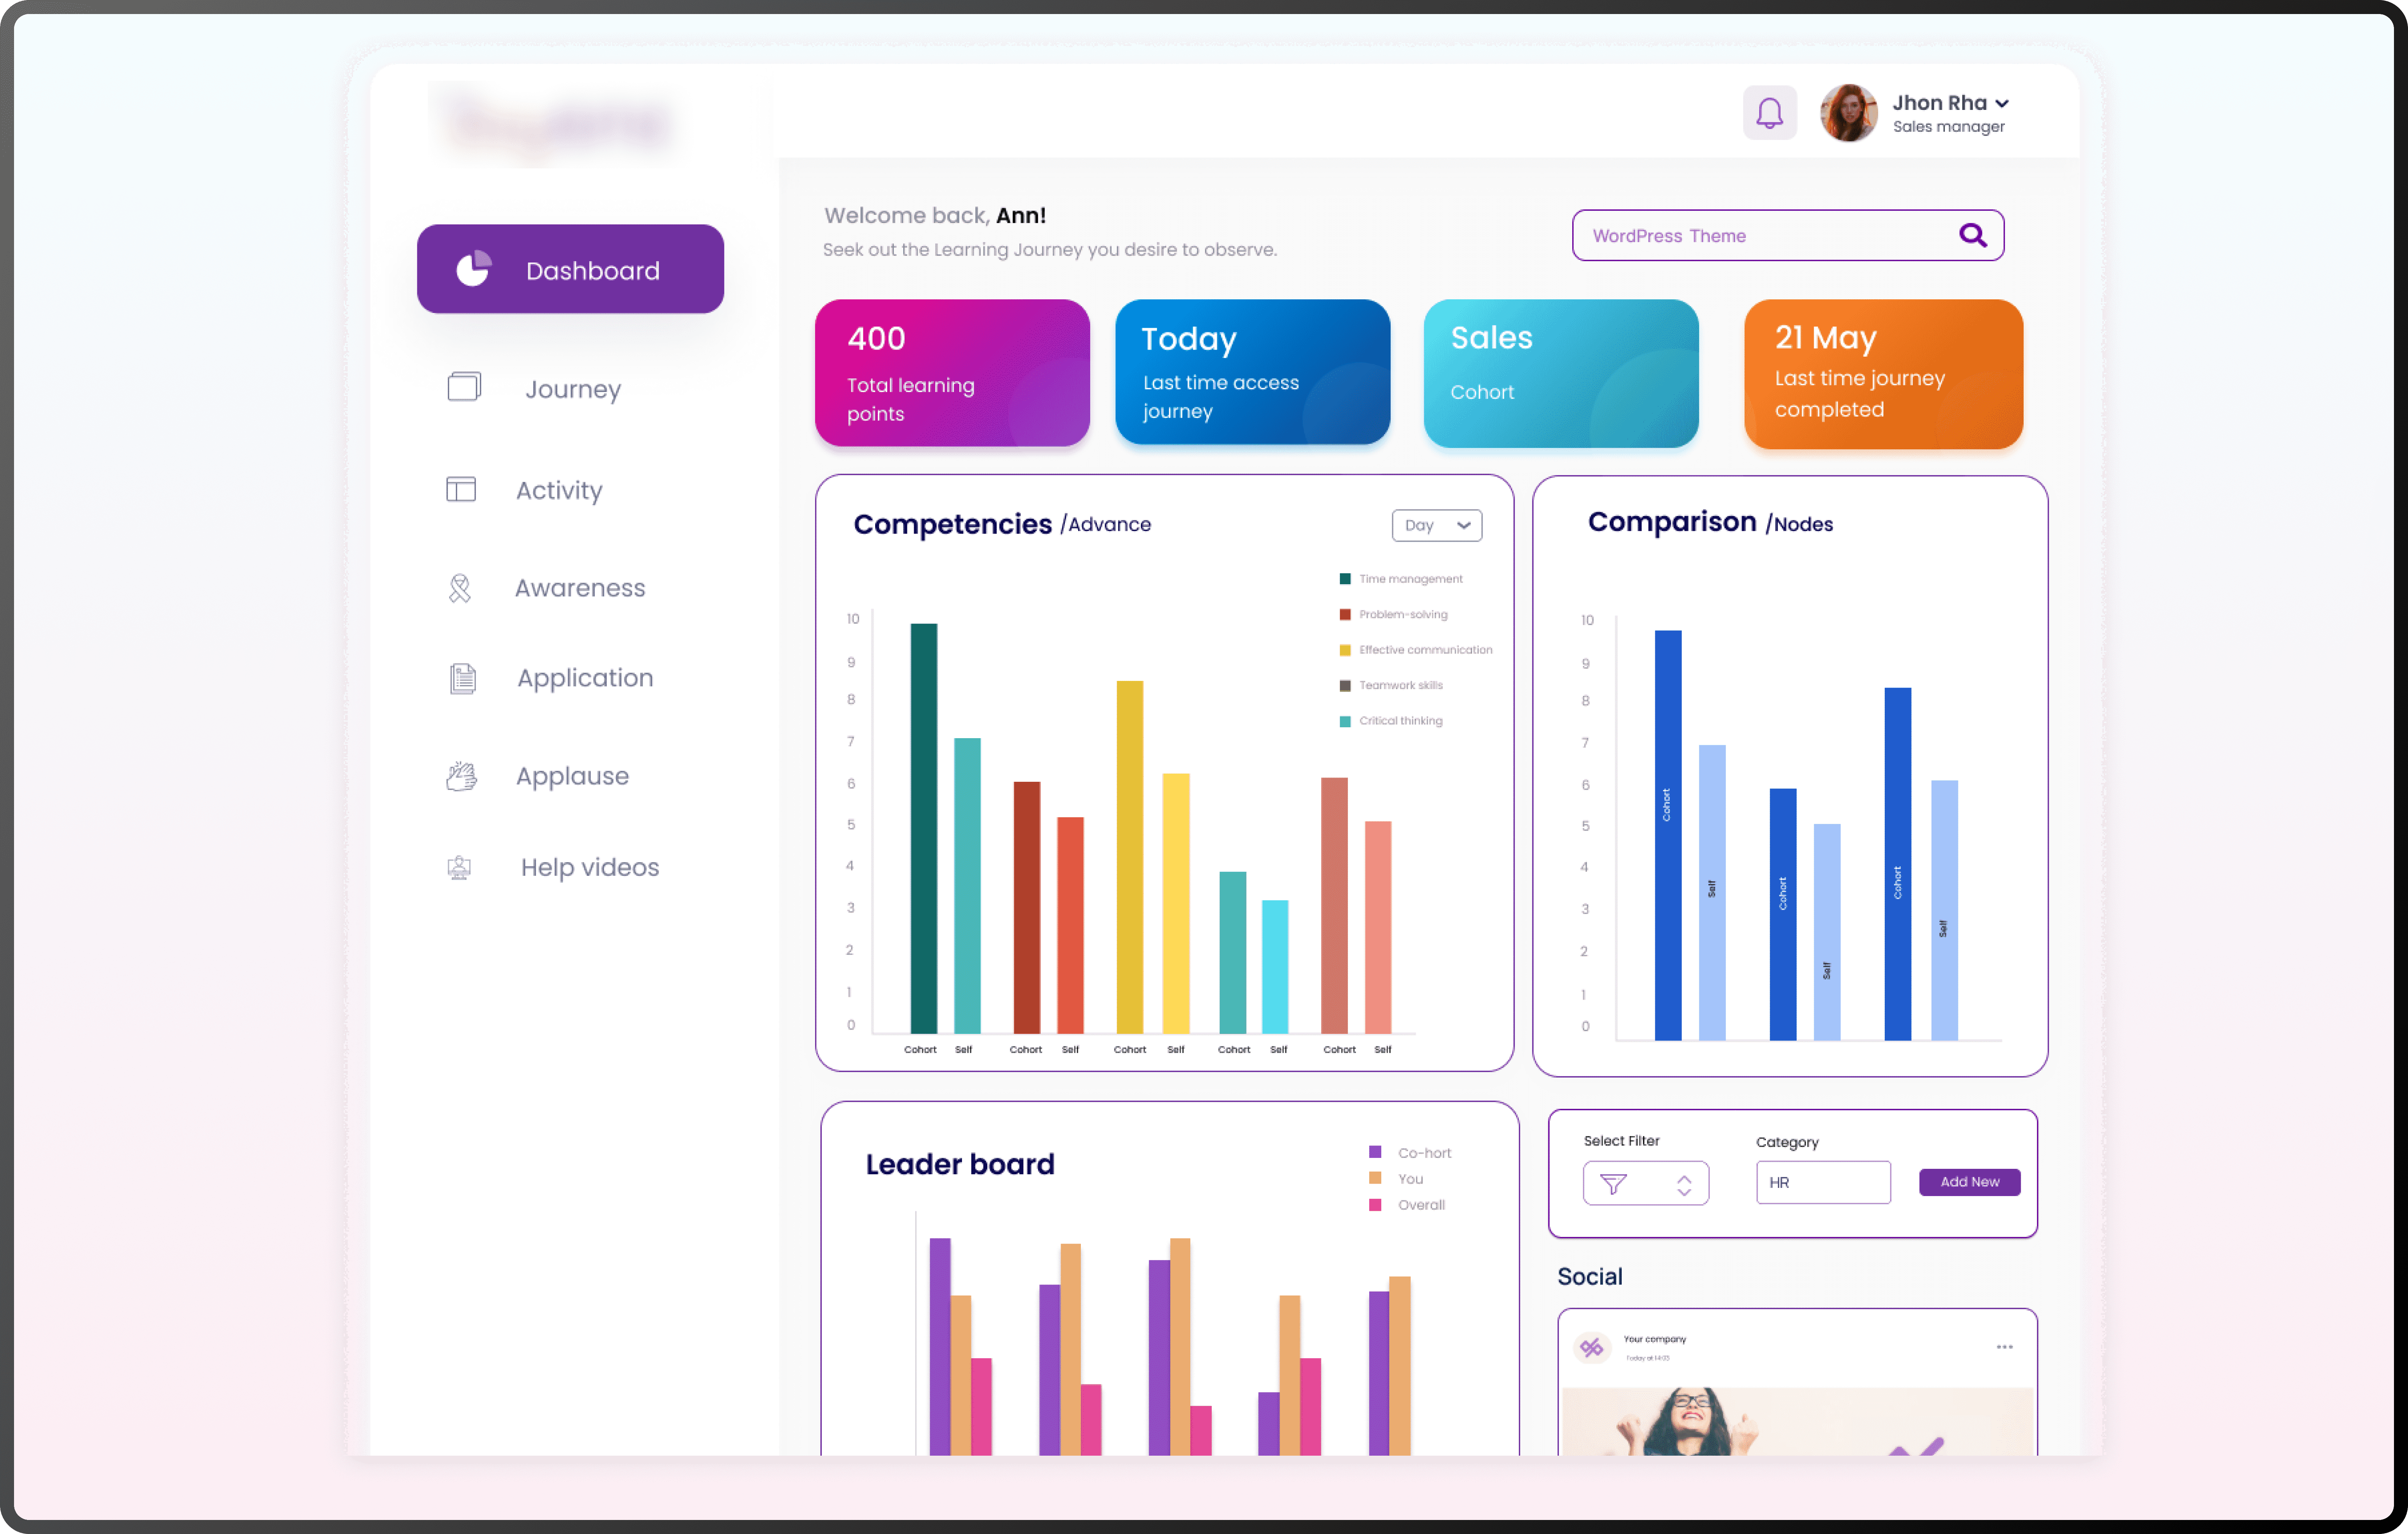Click the Help videos presenter icon

459,867
